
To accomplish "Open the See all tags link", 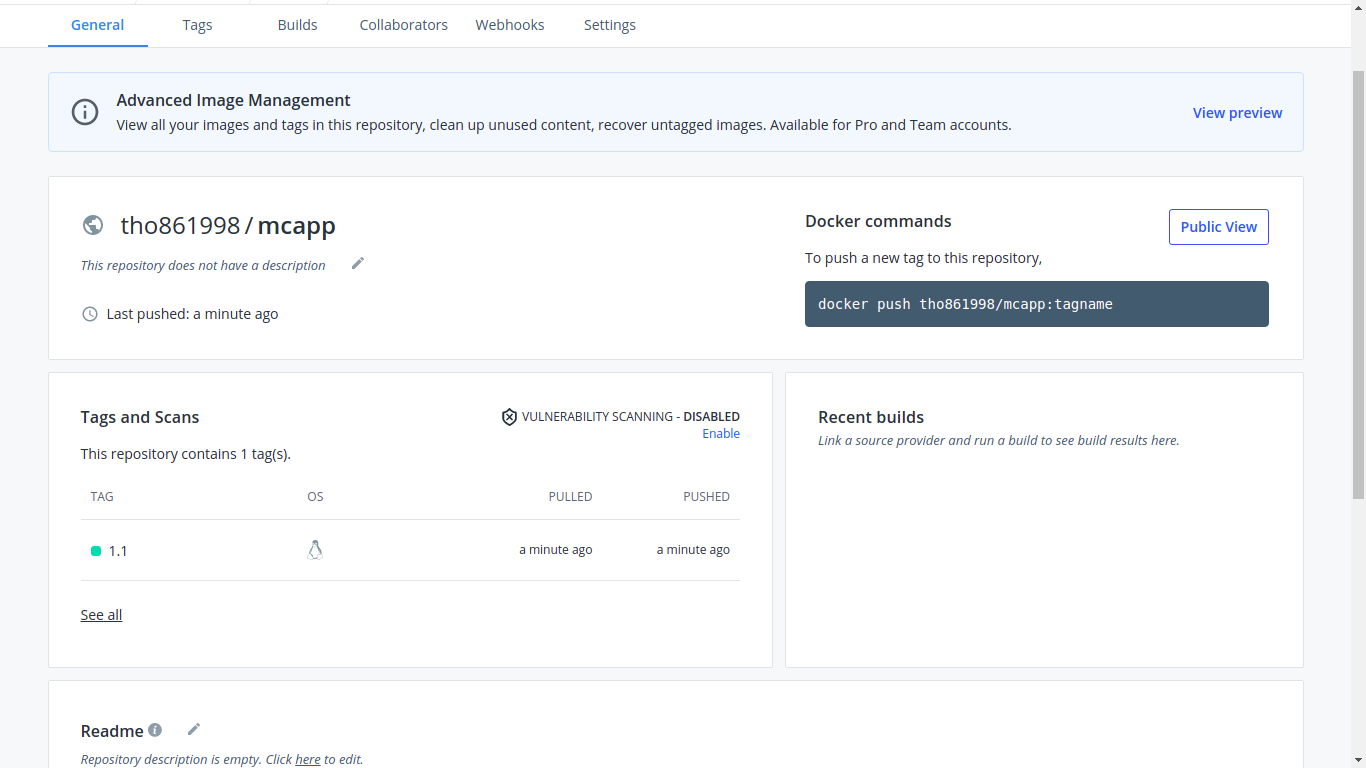I will (x=101, y=615).
